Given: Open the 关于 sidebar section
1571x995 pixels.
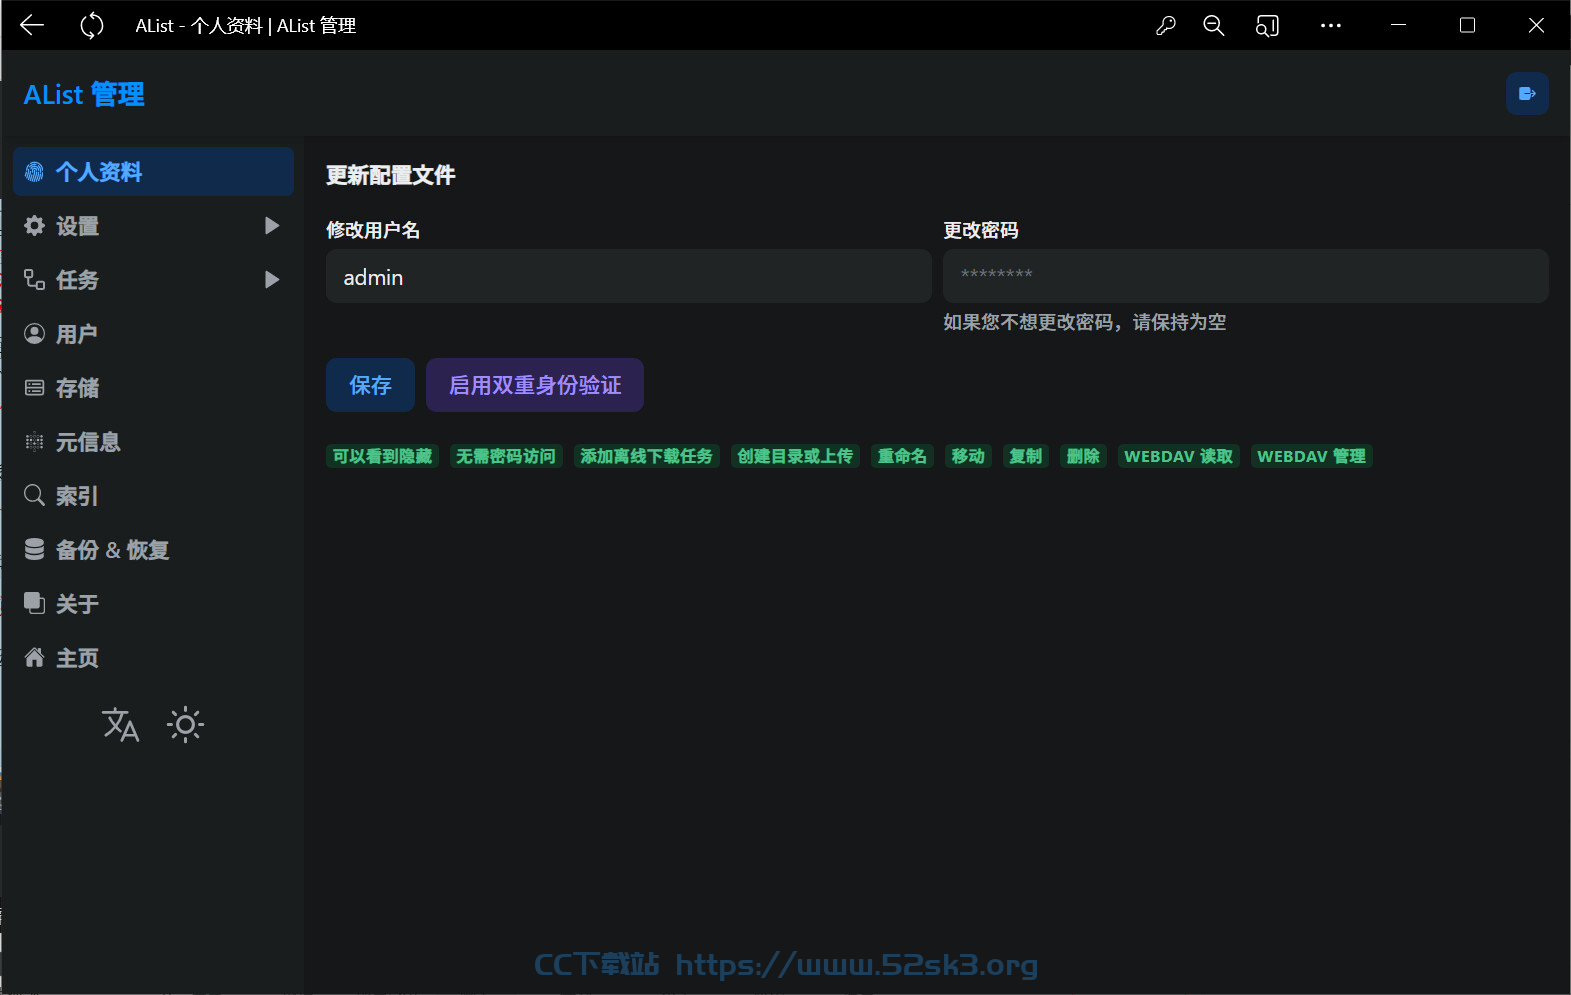Looking at the screenshot, I should pos(154,604).
